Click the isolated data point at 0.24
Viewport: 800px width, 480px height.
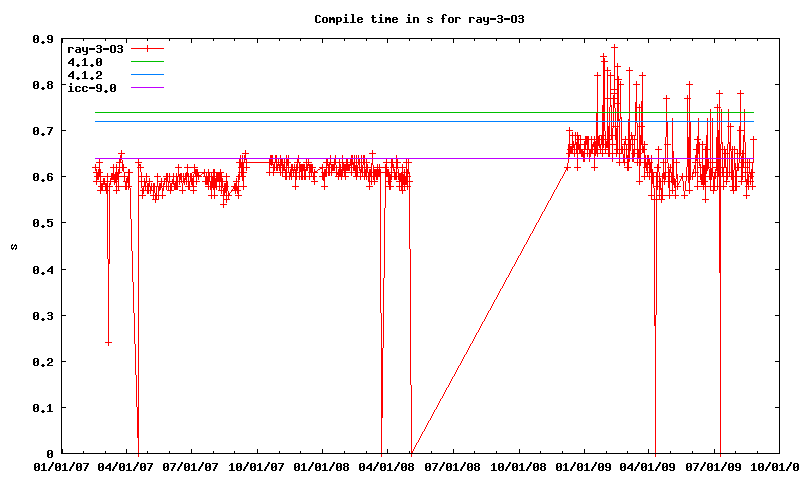(108, 343)
